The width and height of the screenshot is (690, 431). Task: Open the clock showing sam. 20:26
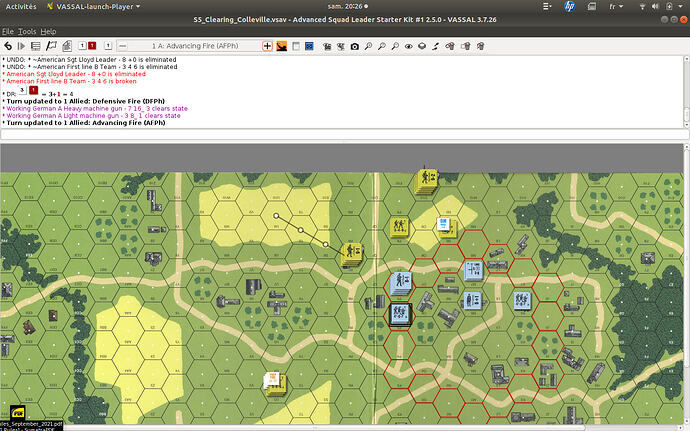tap(348, 7)
